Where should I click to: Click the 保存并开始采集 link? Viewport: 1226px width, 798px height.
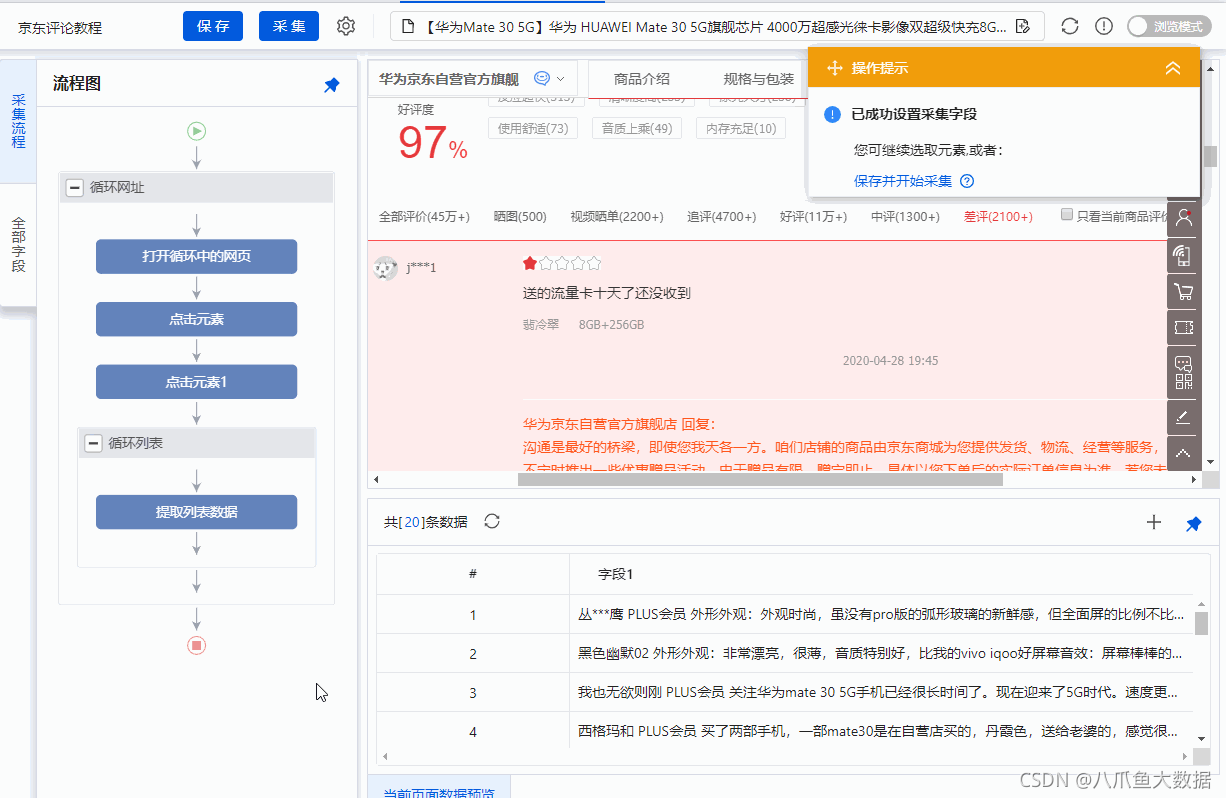point(903,181)
